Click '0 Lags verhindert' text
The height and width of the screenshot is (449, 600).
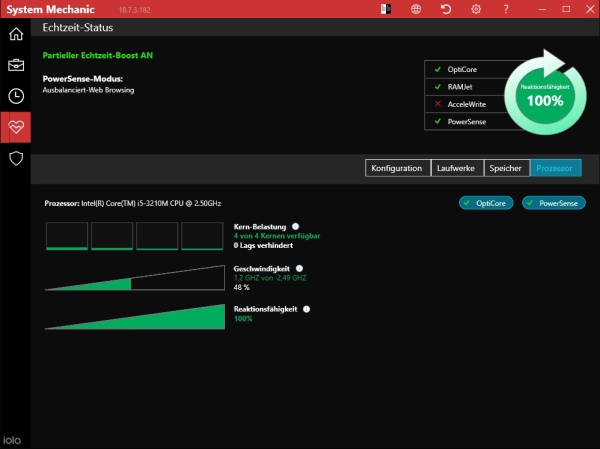coord(263,245)
